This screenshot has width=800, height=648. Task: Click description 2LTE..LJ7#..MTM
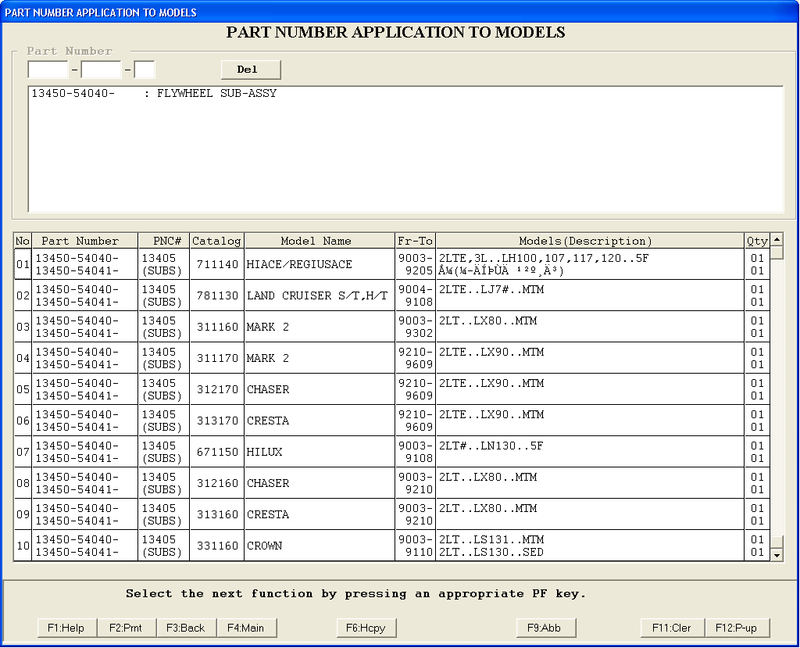(491, 289)
